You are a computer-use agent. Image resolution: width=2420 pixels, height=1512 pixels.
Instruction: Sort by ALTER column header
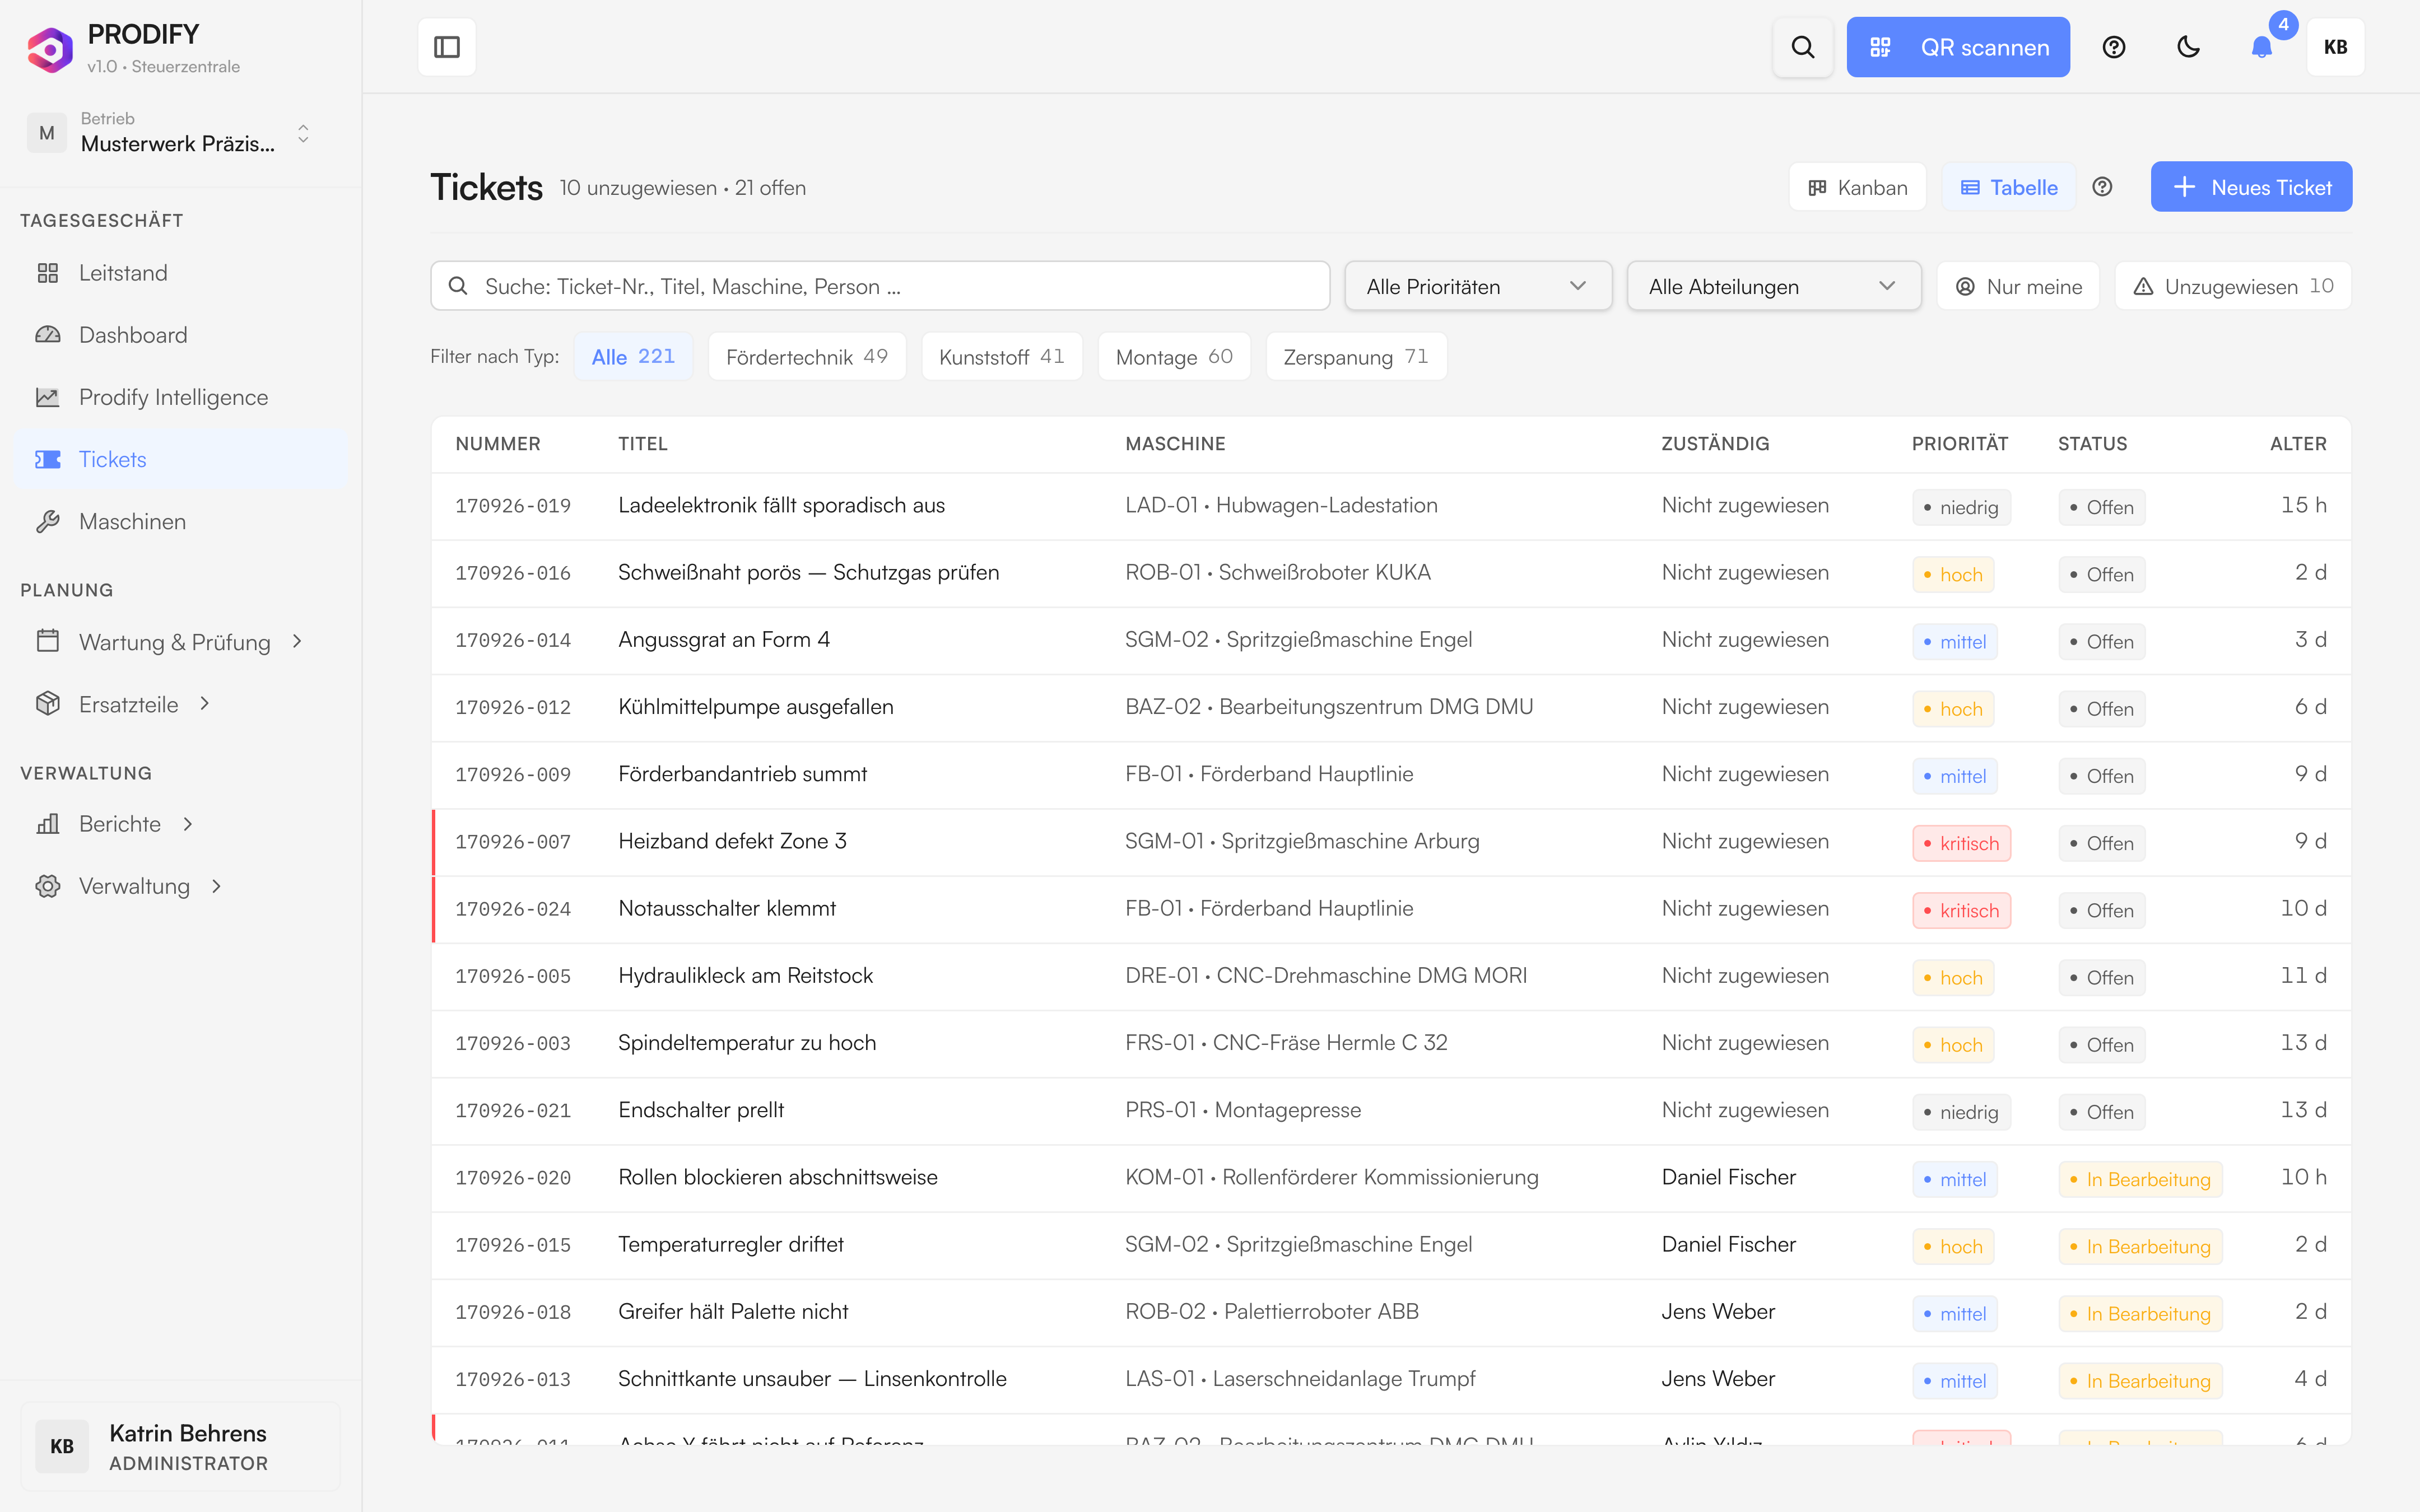click(x=2298, y=444)
